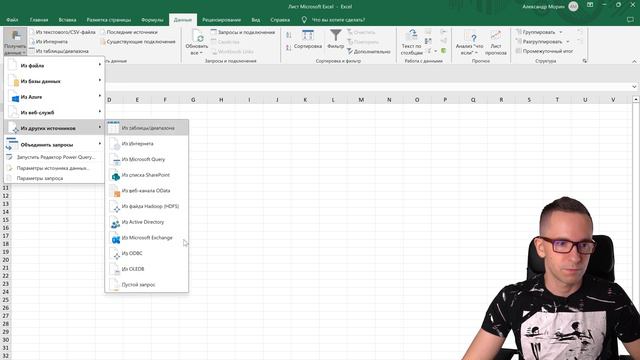Sort ascending with A-Z icon

click(x=289, y=36)
